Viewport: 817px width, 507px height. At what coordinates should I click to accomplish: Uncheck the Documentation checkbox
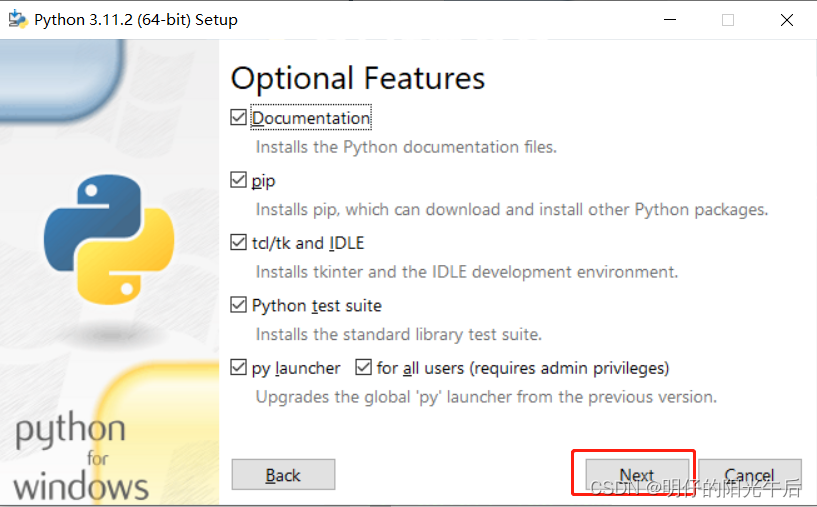click(x=238, y=118)
